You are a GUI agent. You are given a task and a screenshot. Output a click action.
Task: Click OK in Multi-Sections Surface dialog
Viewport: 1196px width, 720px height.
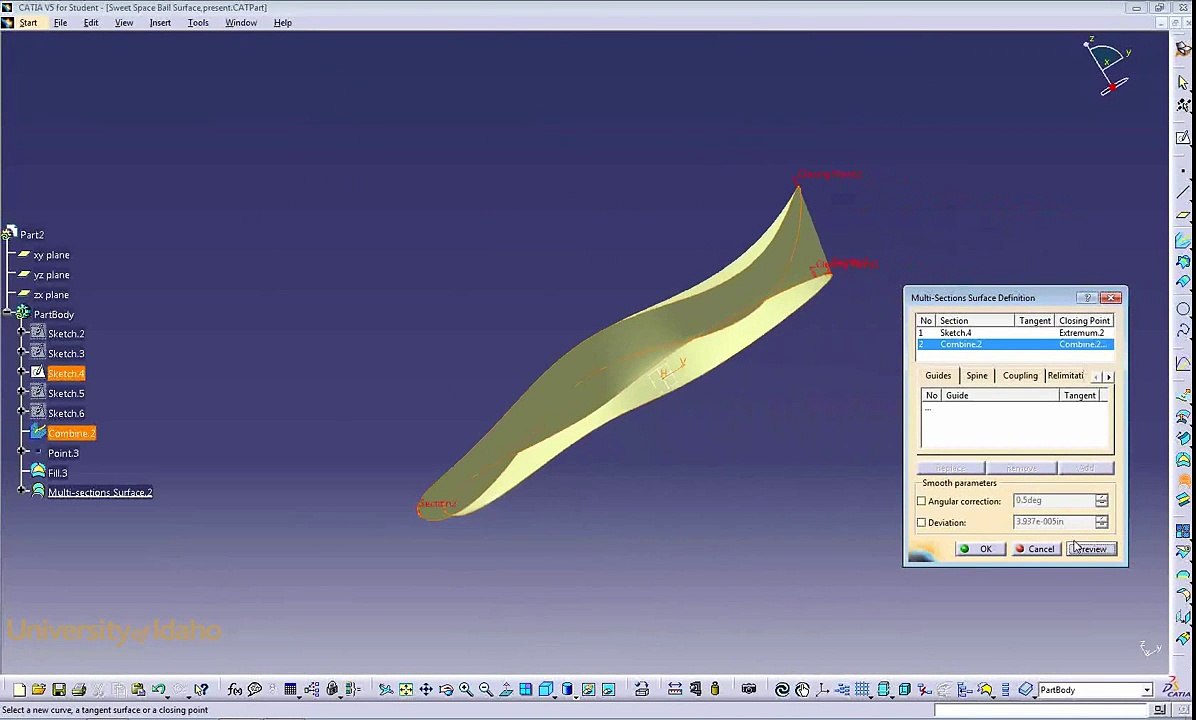pos(980,549)
